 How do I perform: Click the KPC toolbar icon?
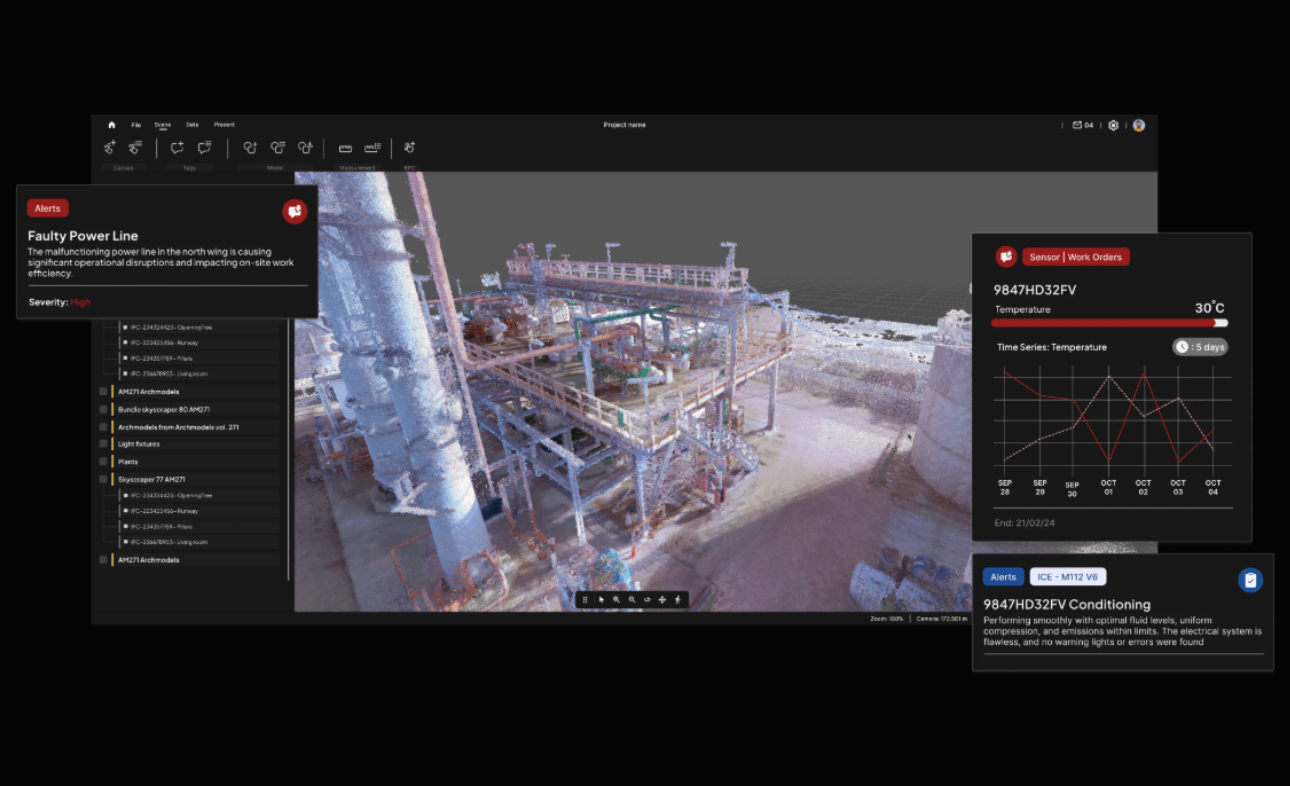408,148
